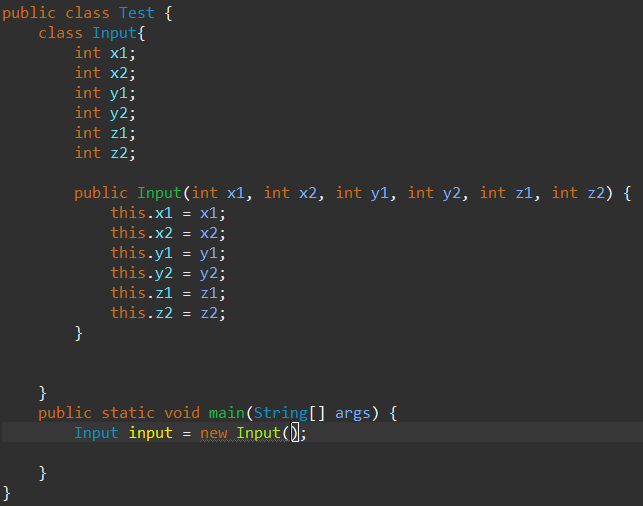Screen dimensions: 643x506
Task: Click the 'String[]' type in main signature
Action: tap(290, 413)
